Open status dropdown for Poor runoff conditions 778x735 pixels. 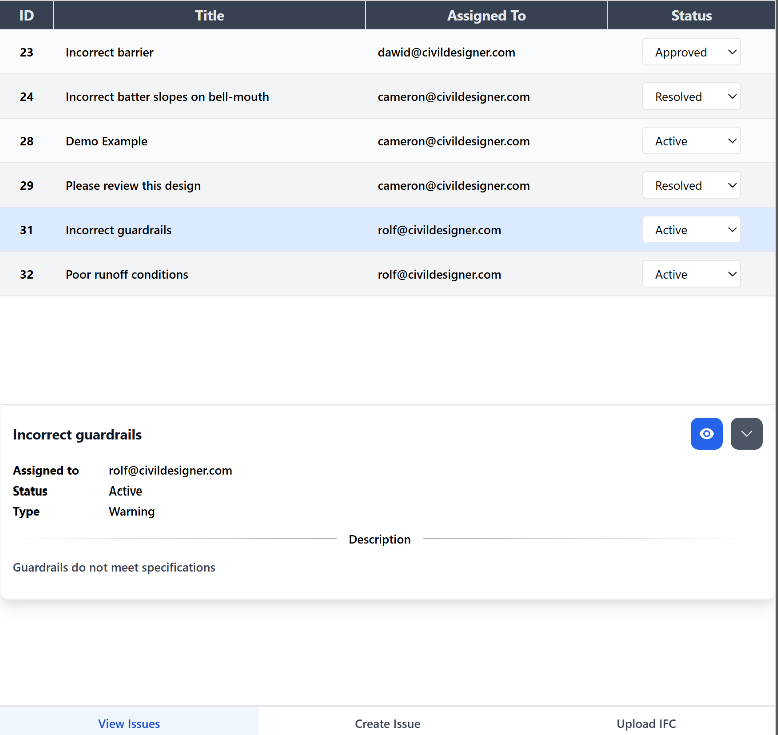(691, 275)
